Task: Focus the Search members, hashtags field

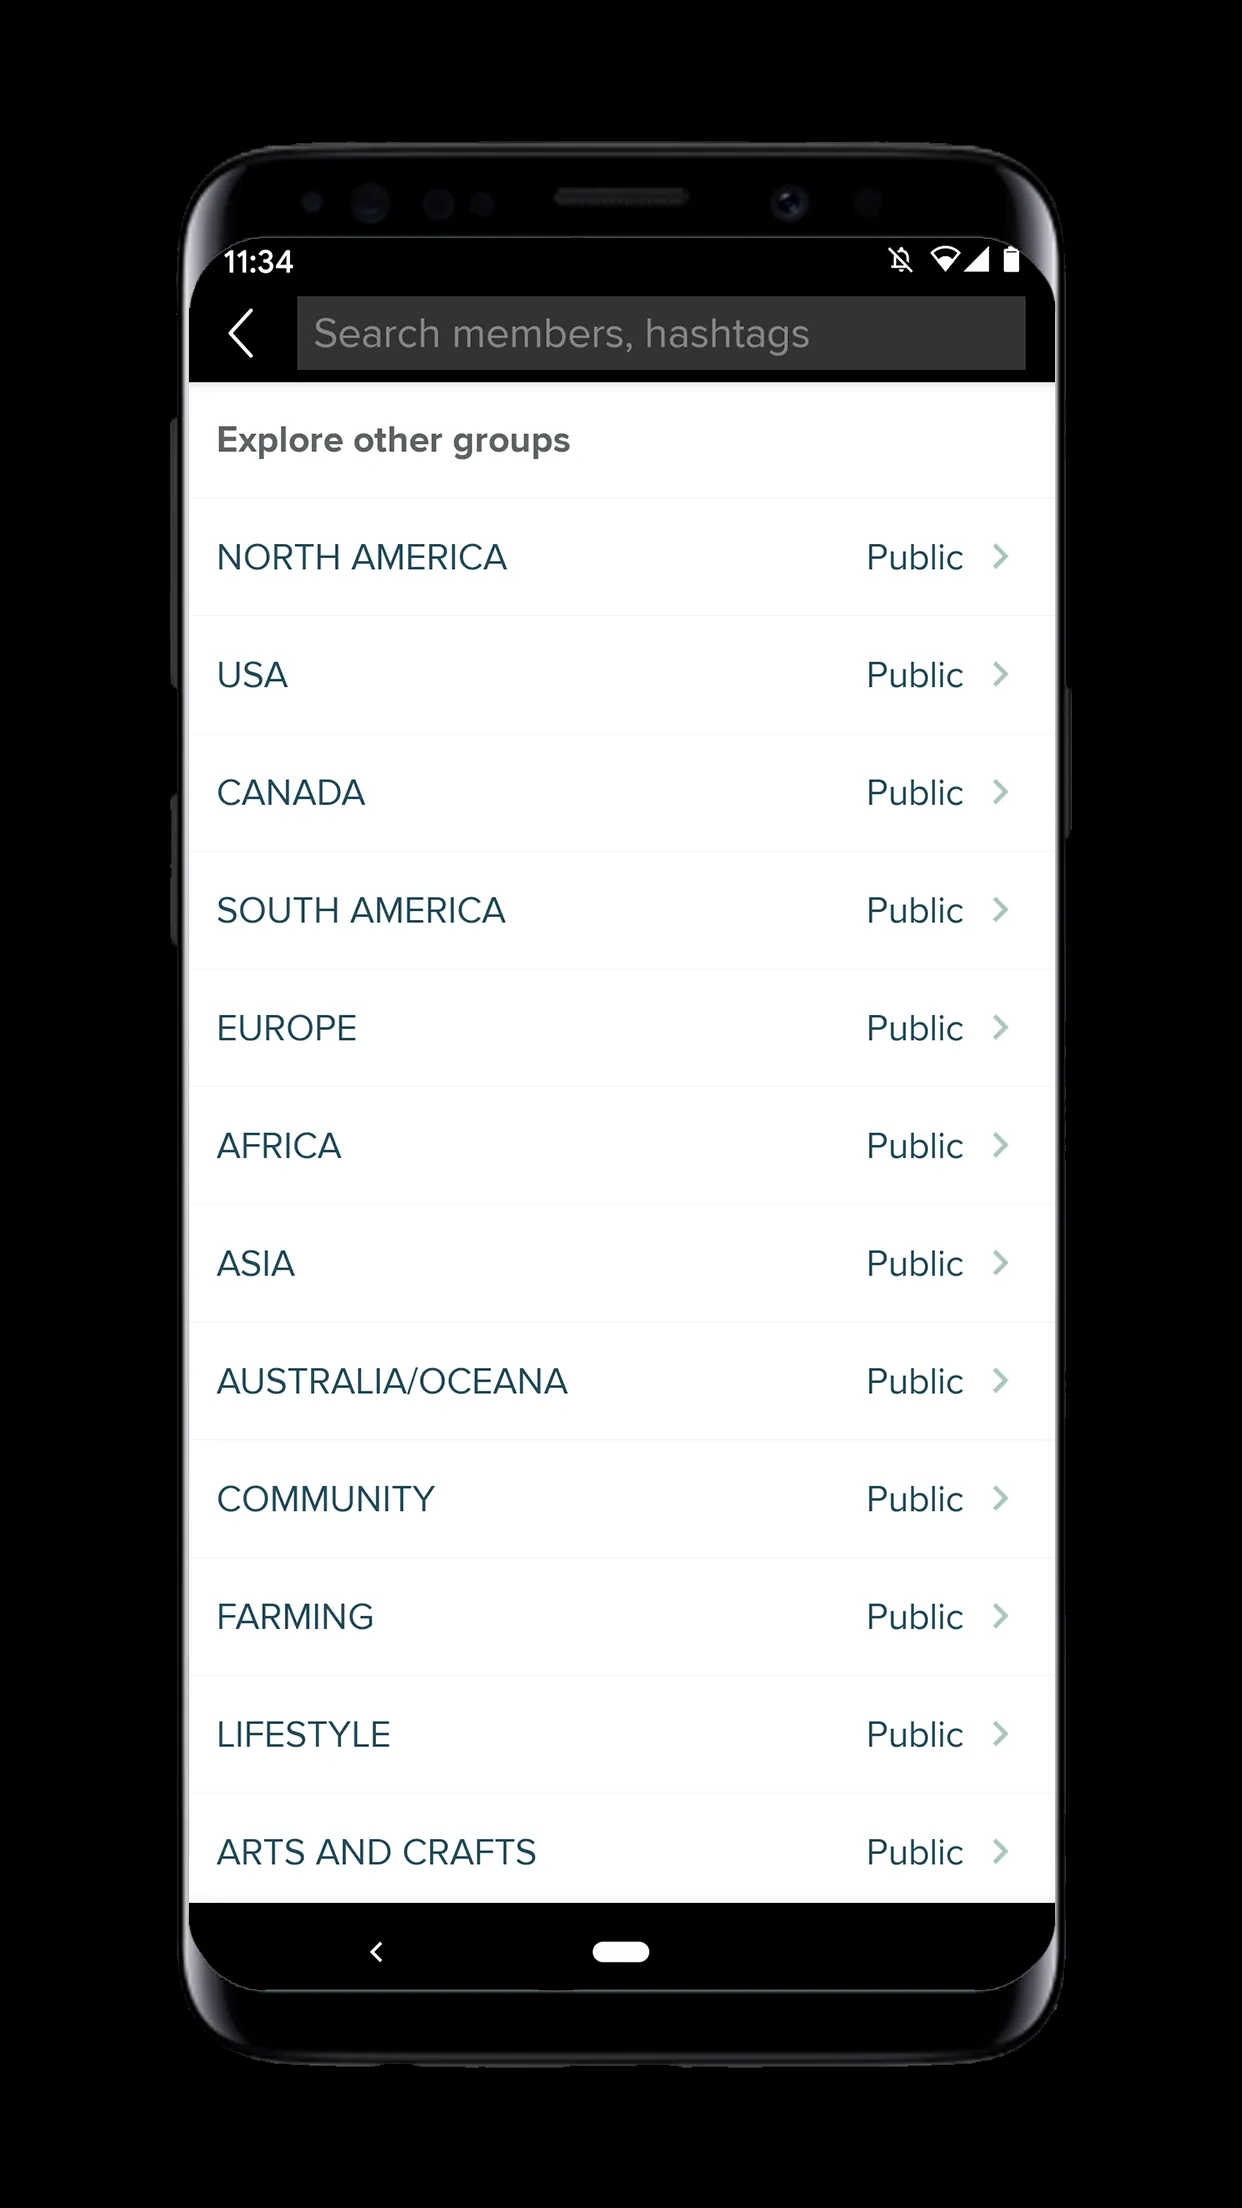Action: click(661, 333)
